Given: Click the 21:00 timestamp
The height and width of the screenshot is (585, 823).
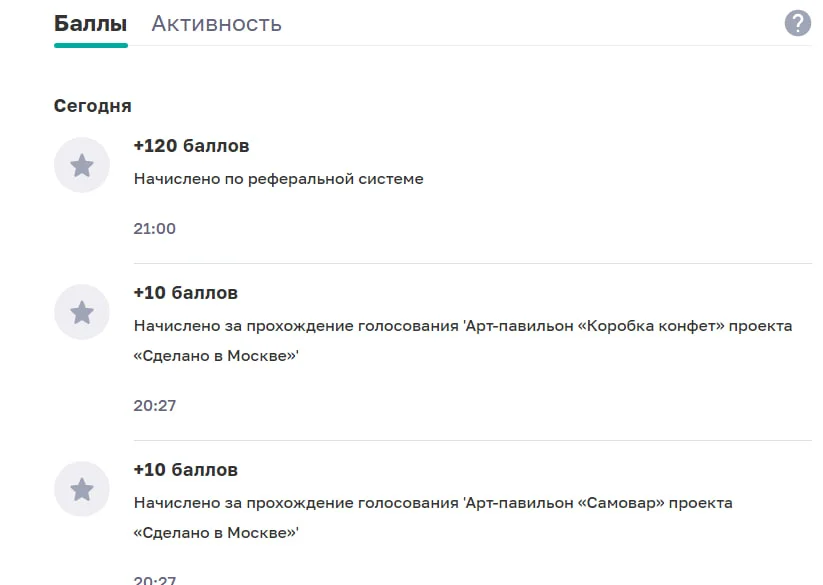Looking at the screenshot, I should point(154,229).
